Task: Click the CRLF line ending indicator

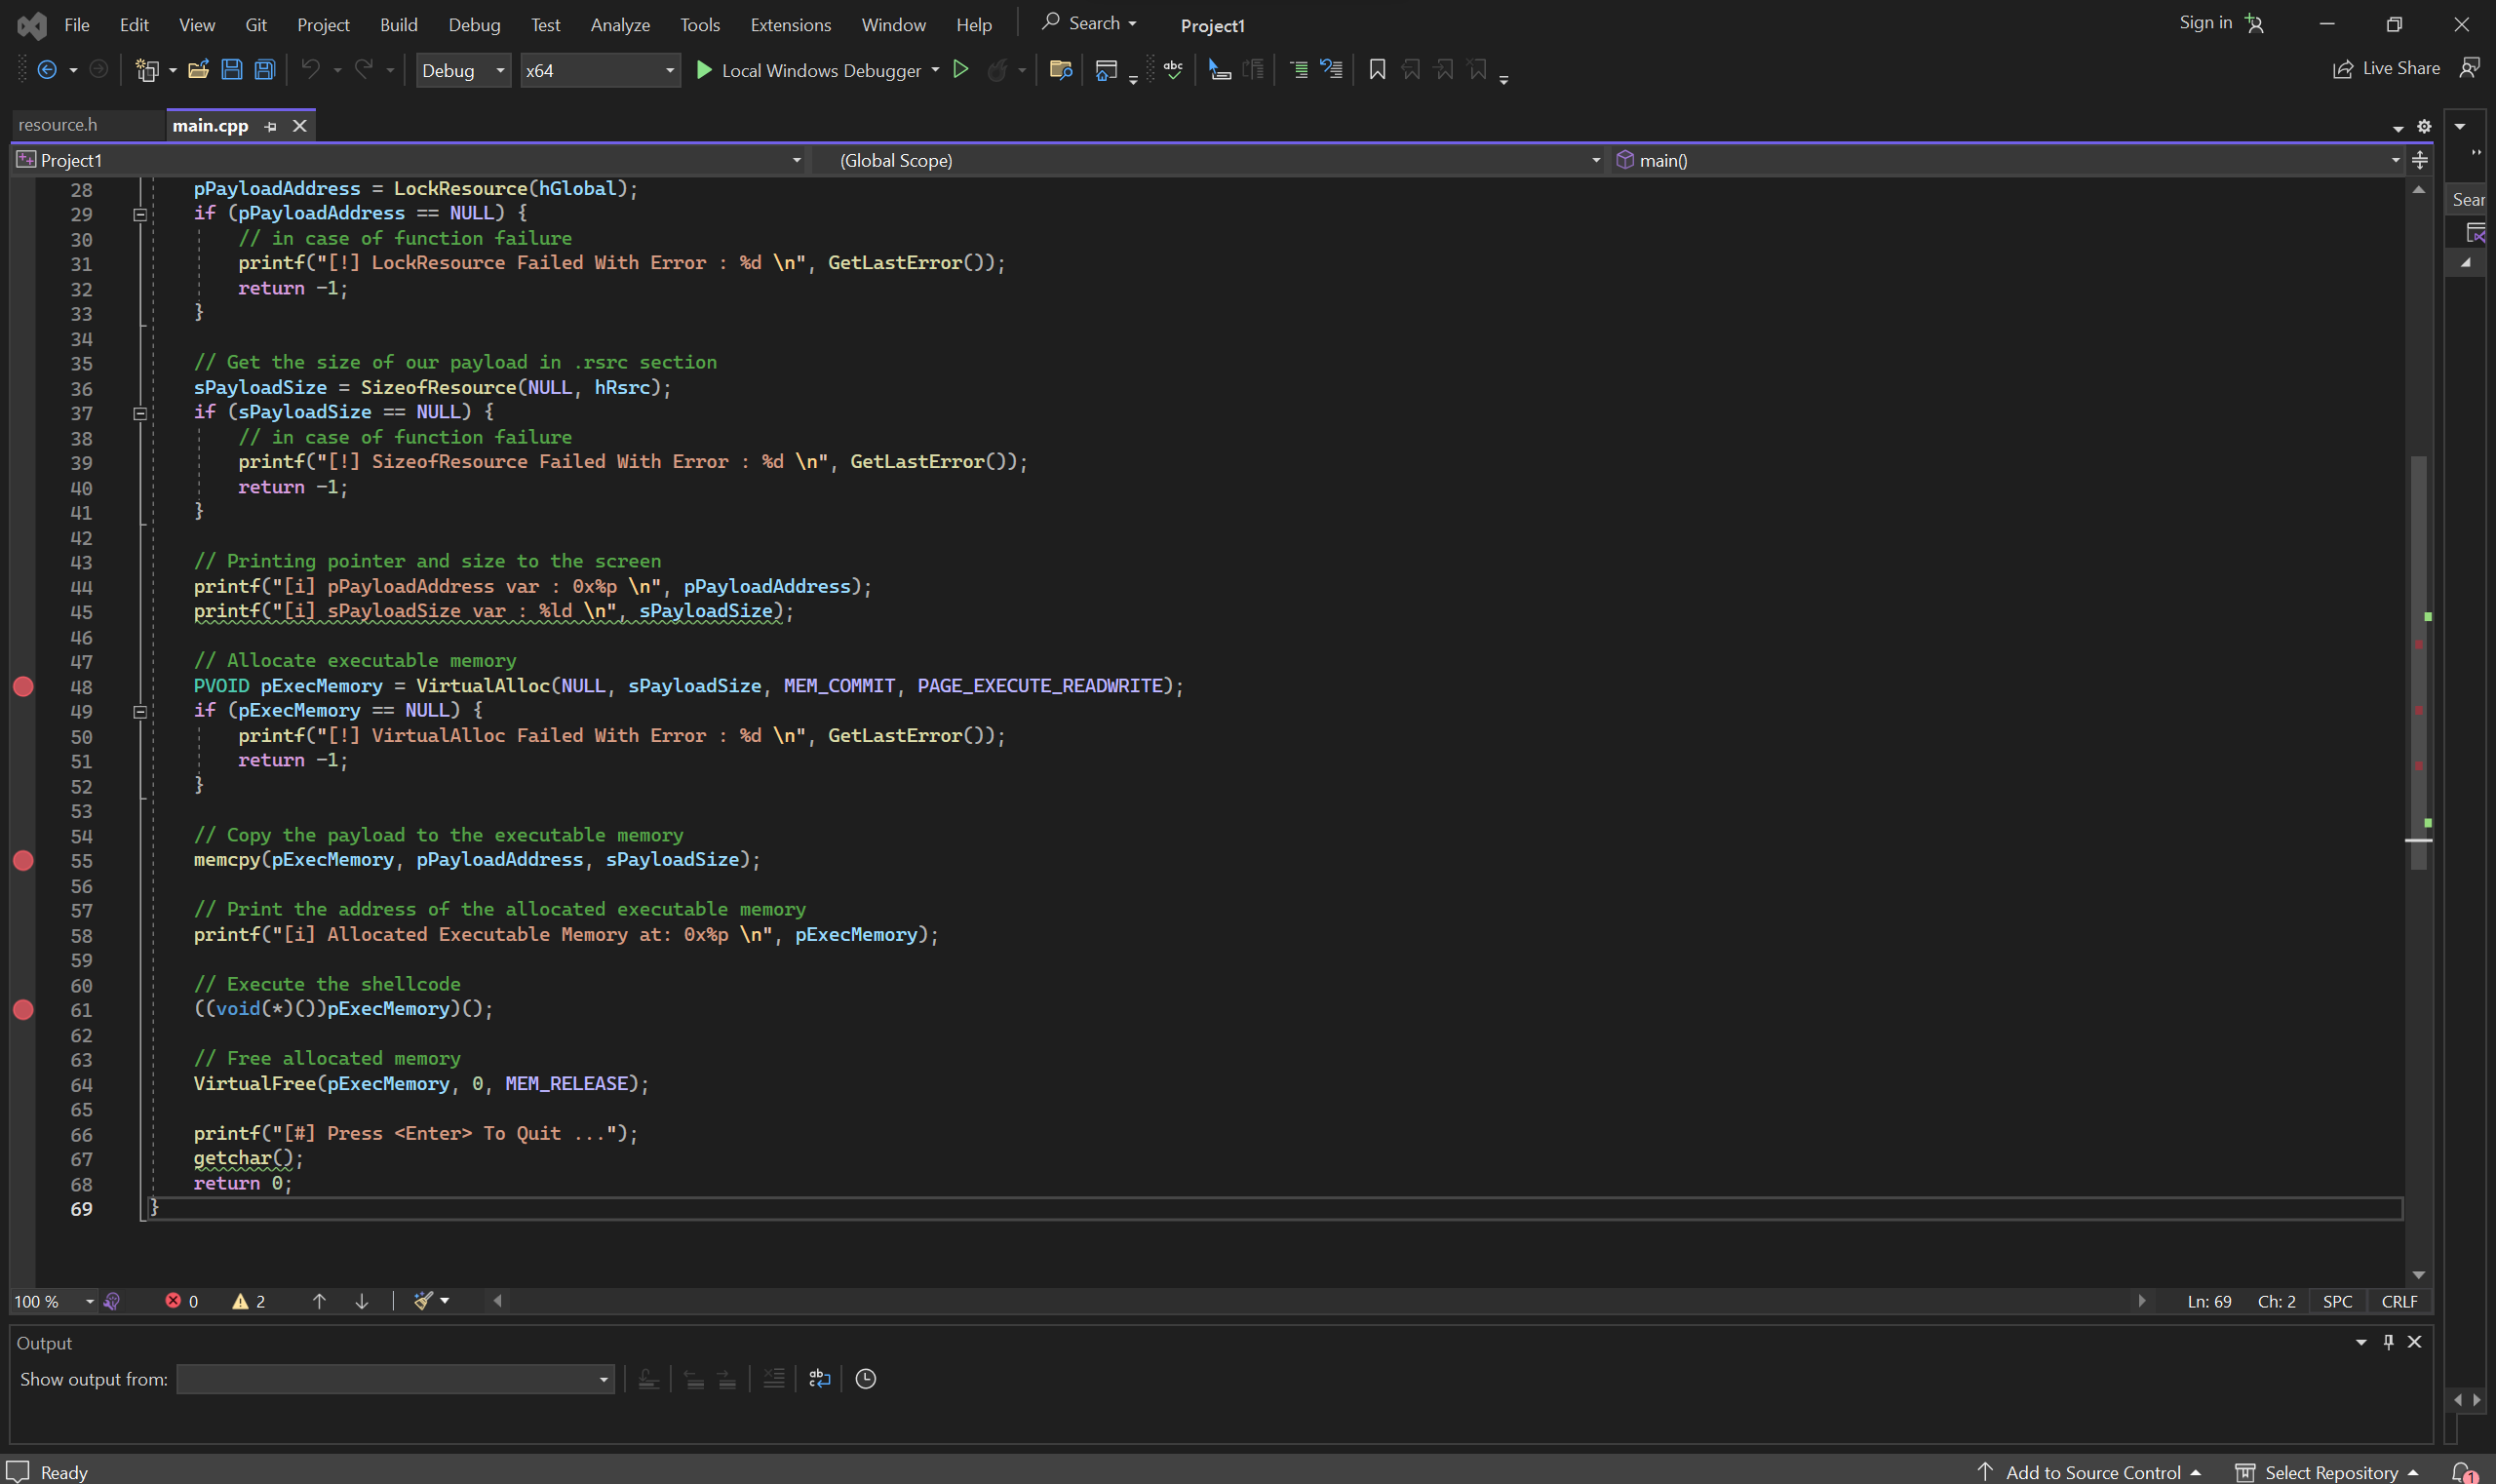Action: [2399, 1301]
